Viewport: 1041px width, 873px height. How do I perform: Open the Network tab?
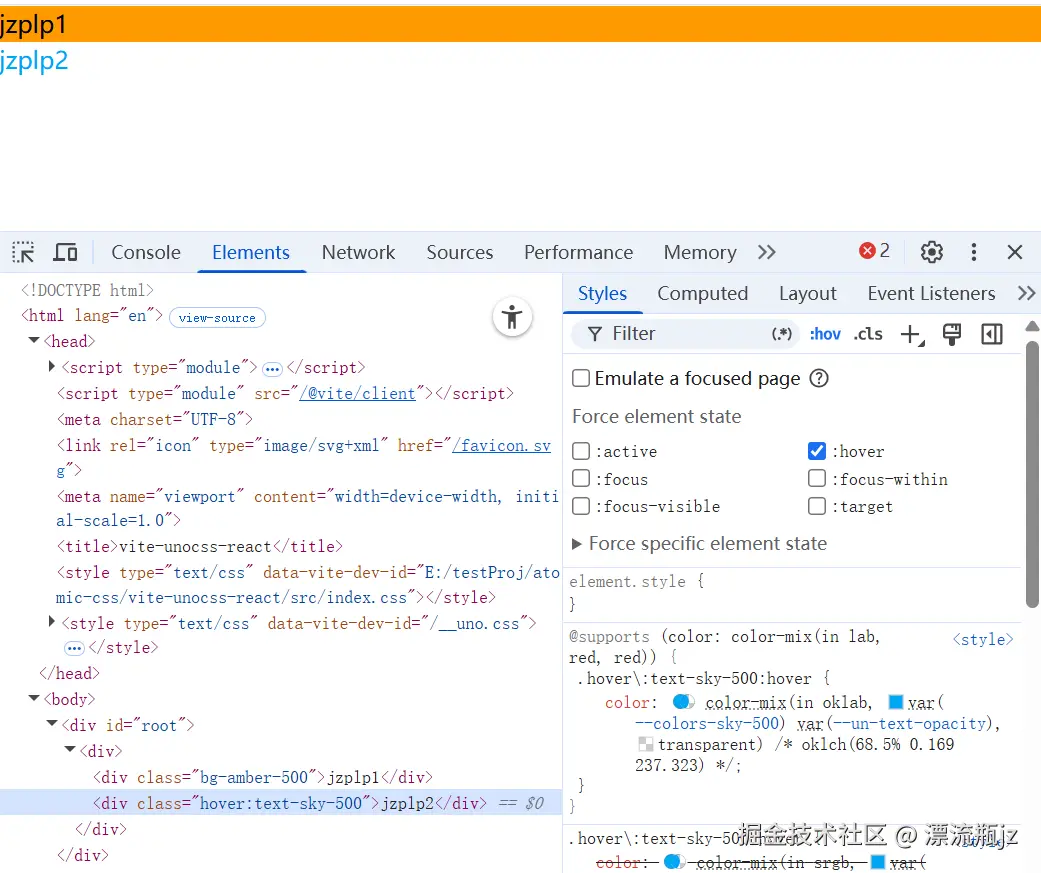pos(359,252)
